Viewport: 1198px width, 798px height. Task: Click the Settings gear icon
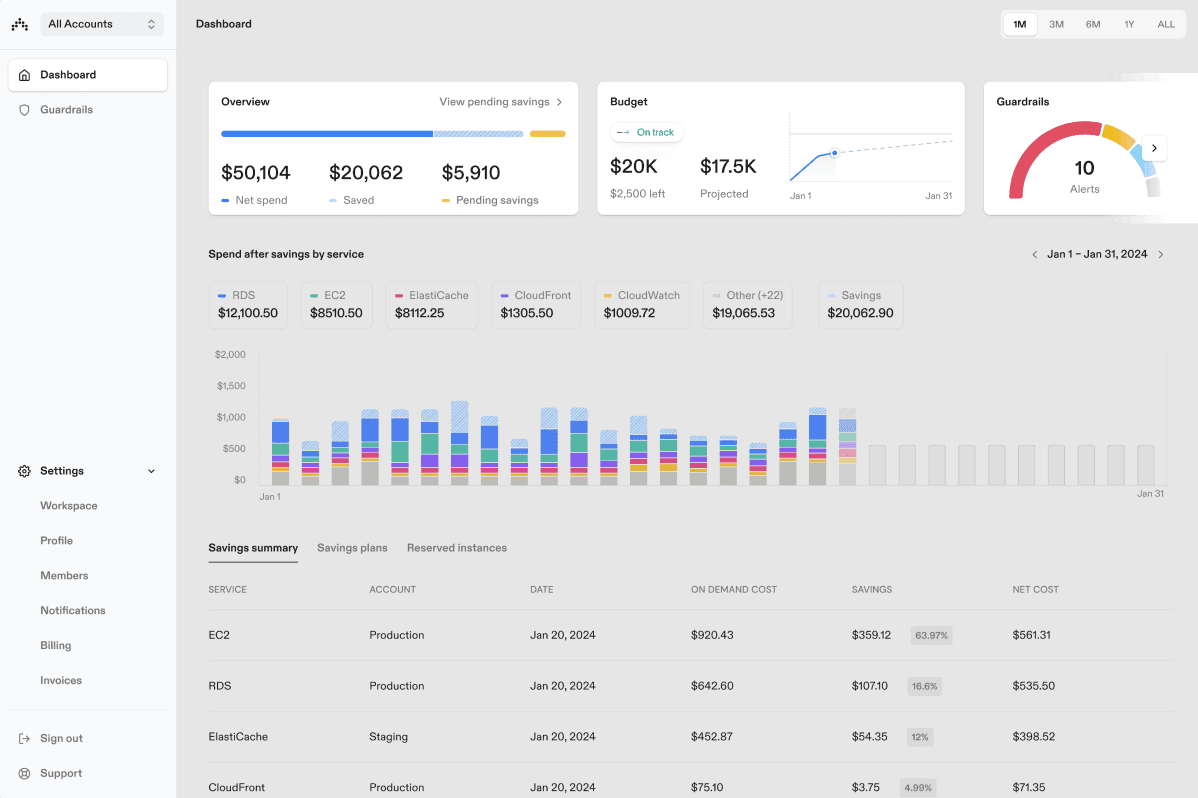tap(24, 471)
